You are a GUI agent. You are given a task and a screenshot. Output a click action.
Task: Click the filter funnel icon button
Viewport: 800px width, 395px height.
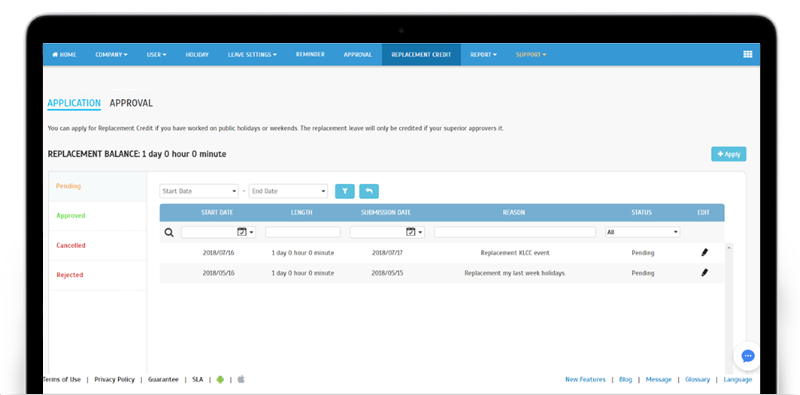tap(345, 191)
